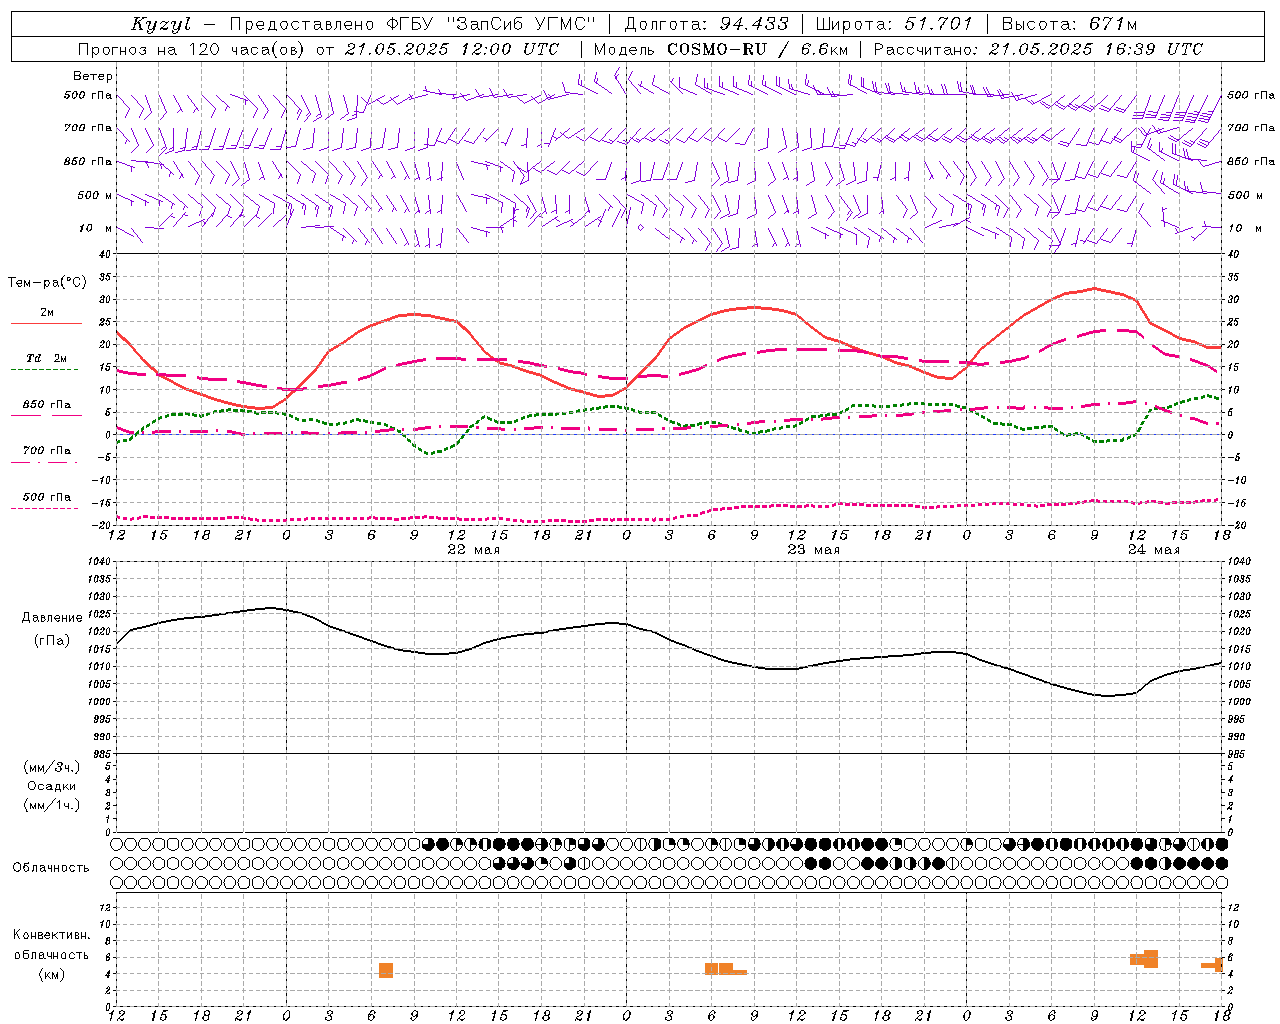Image resolution: width=1280 pixels, height=1024 pixels.
Task: Click the dashed "Td 2м" legend line
Action: click(44, 369)
